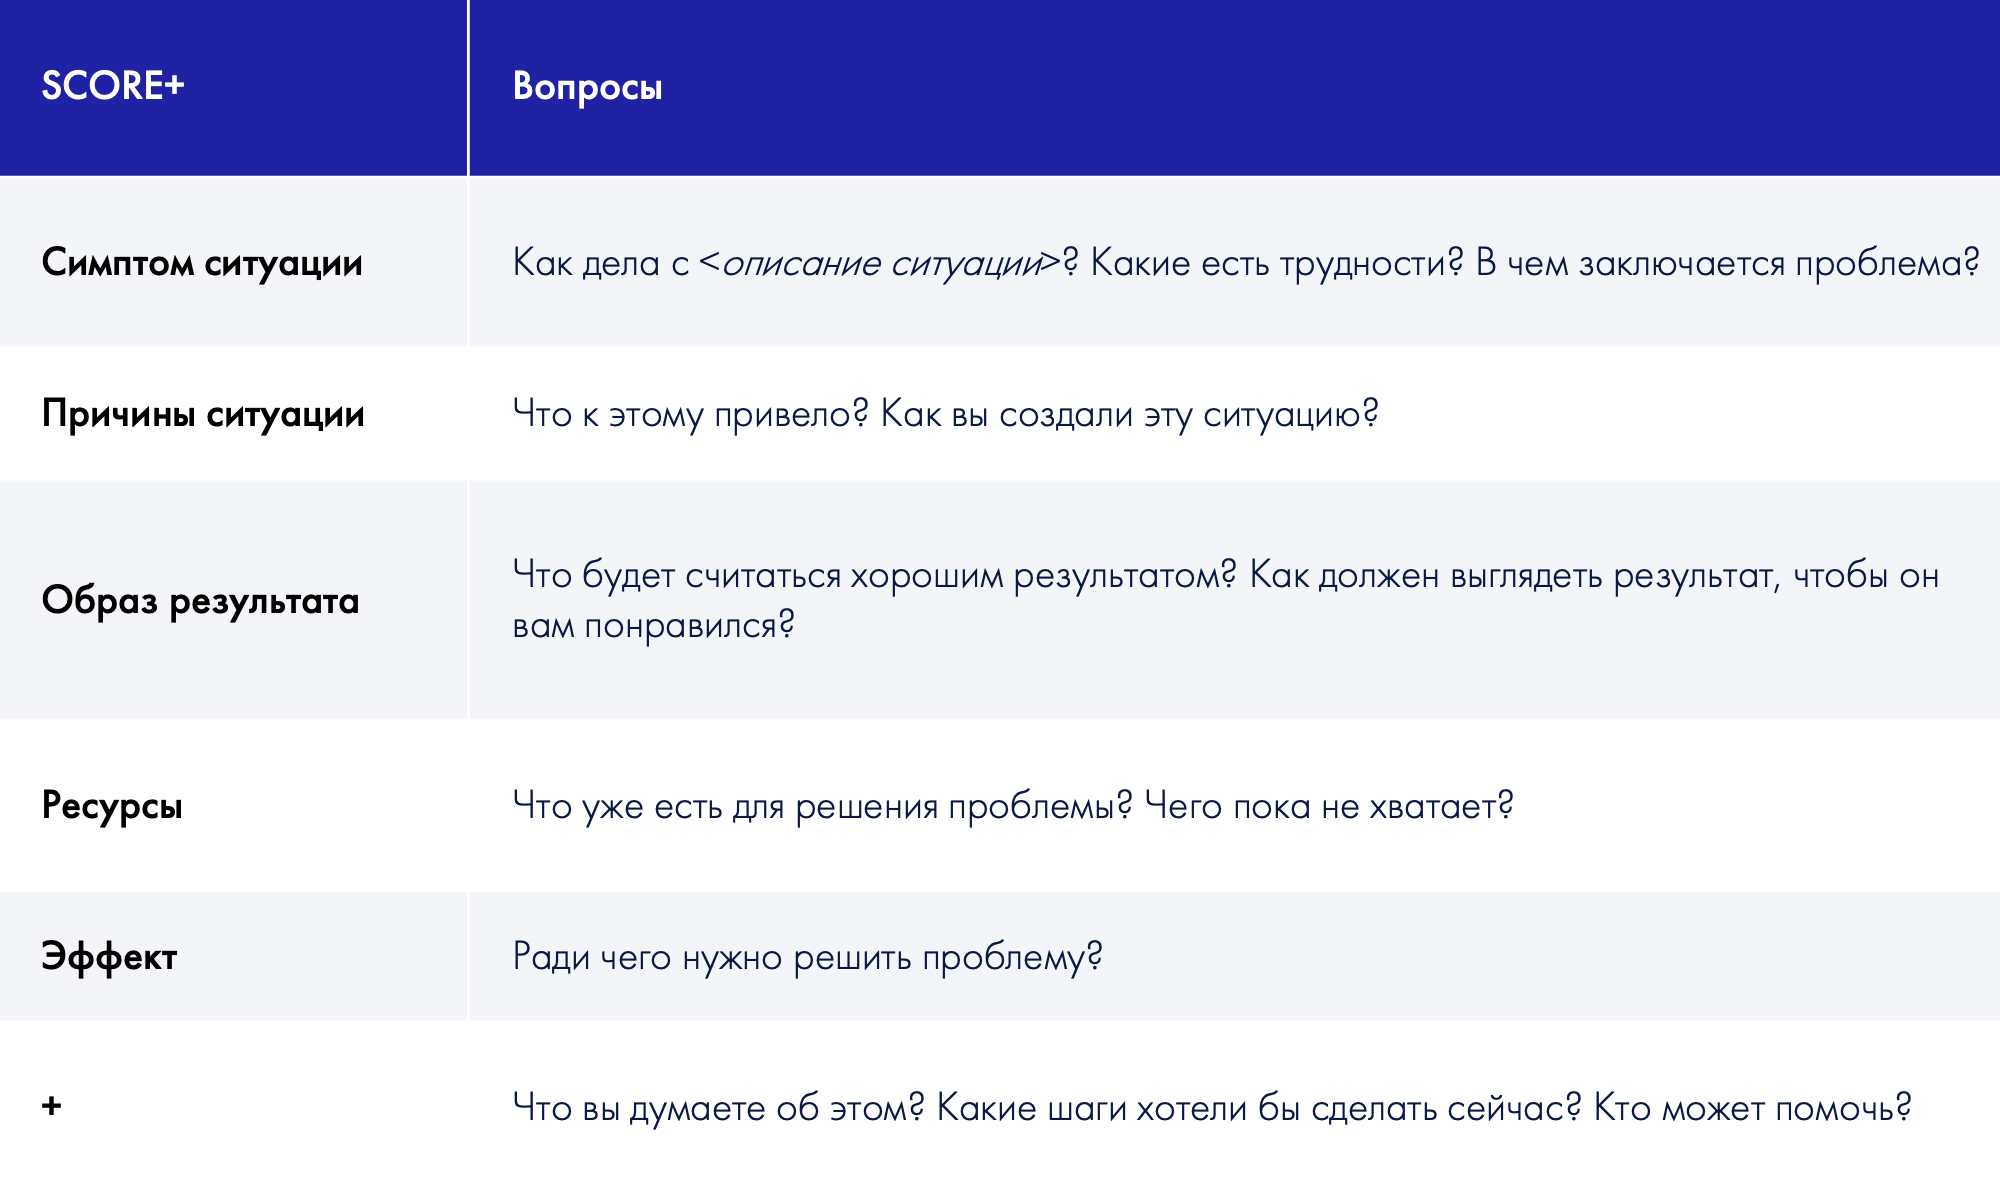The width and height of the screenshot is (2000, 1186).
Task: Select the question Как вы создали эту ситуацию?
Action: [x=1129, y=414]
